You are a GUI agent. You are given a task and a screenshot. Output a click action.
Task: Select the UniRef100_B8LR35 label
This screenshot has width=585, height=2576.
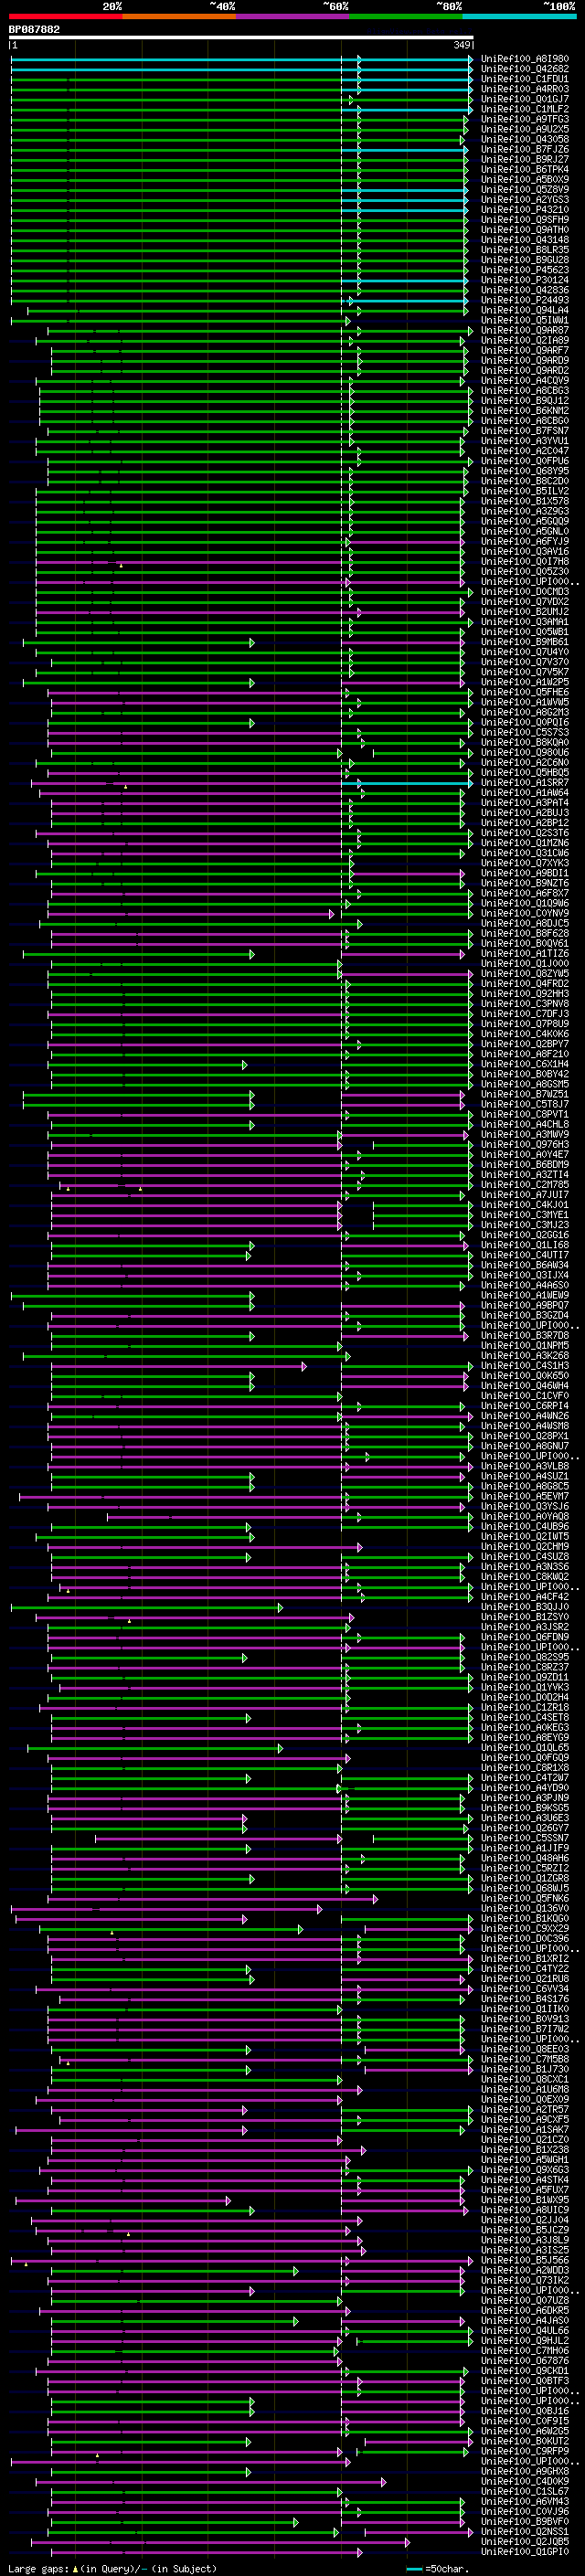coord(525,250)
